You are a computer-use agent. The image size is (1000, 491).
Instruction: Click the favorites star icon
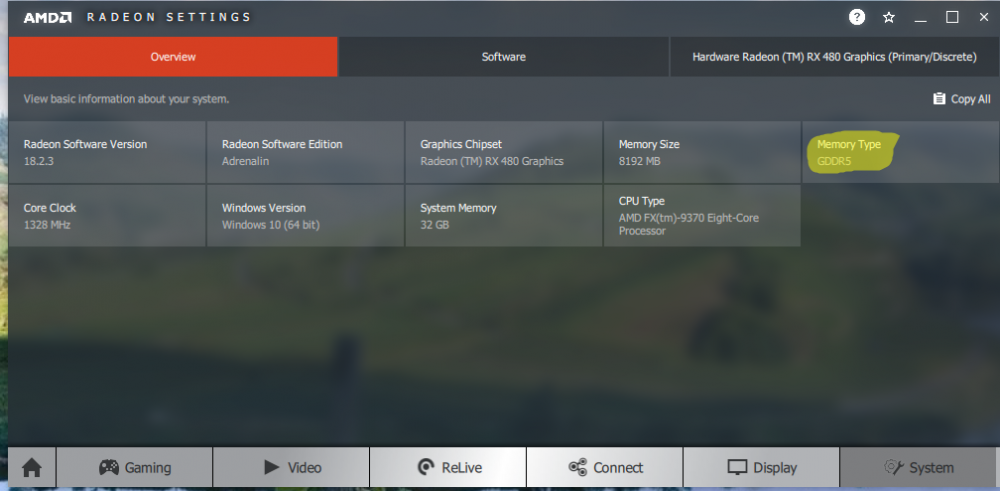[888, 17]
